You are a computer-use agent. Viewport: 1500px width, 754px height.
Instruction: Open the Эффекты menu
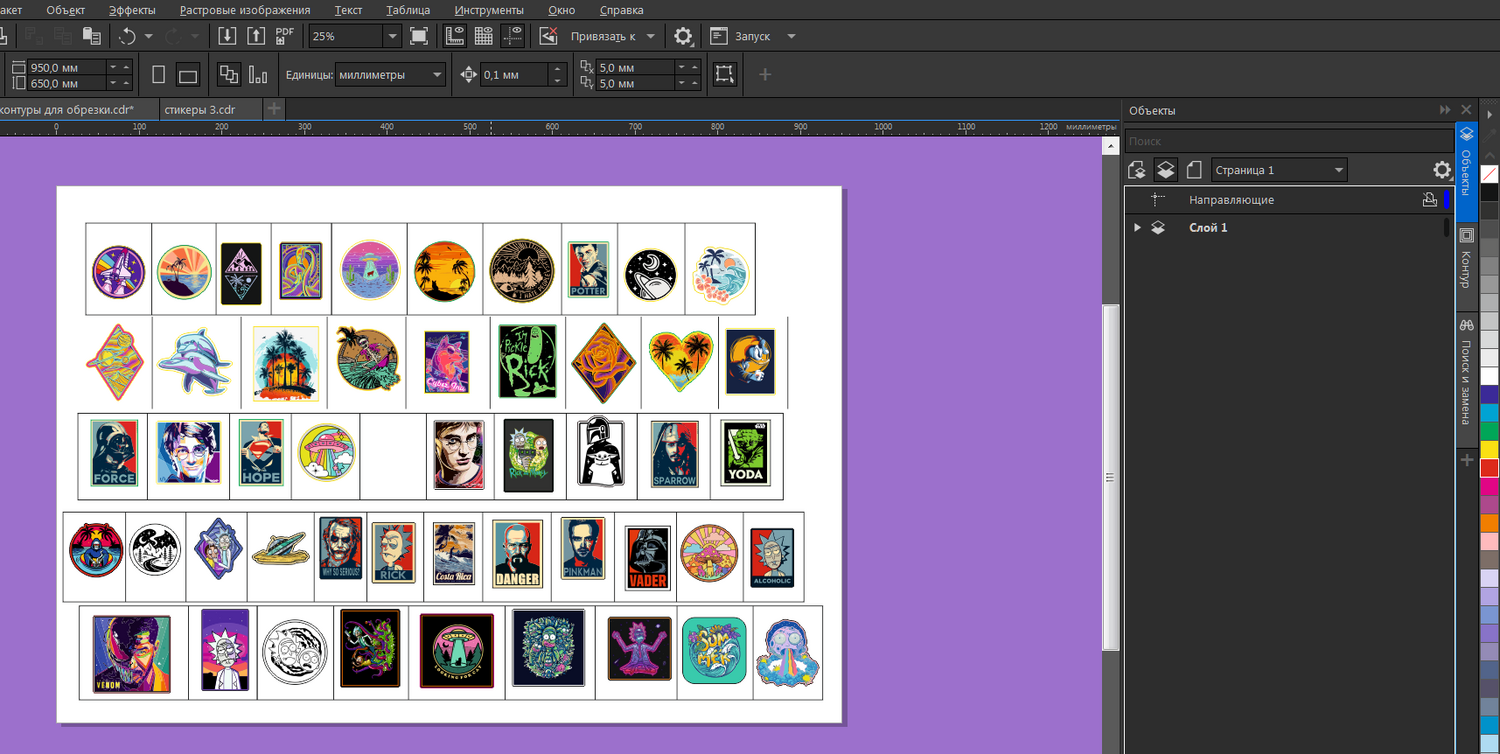132,10
